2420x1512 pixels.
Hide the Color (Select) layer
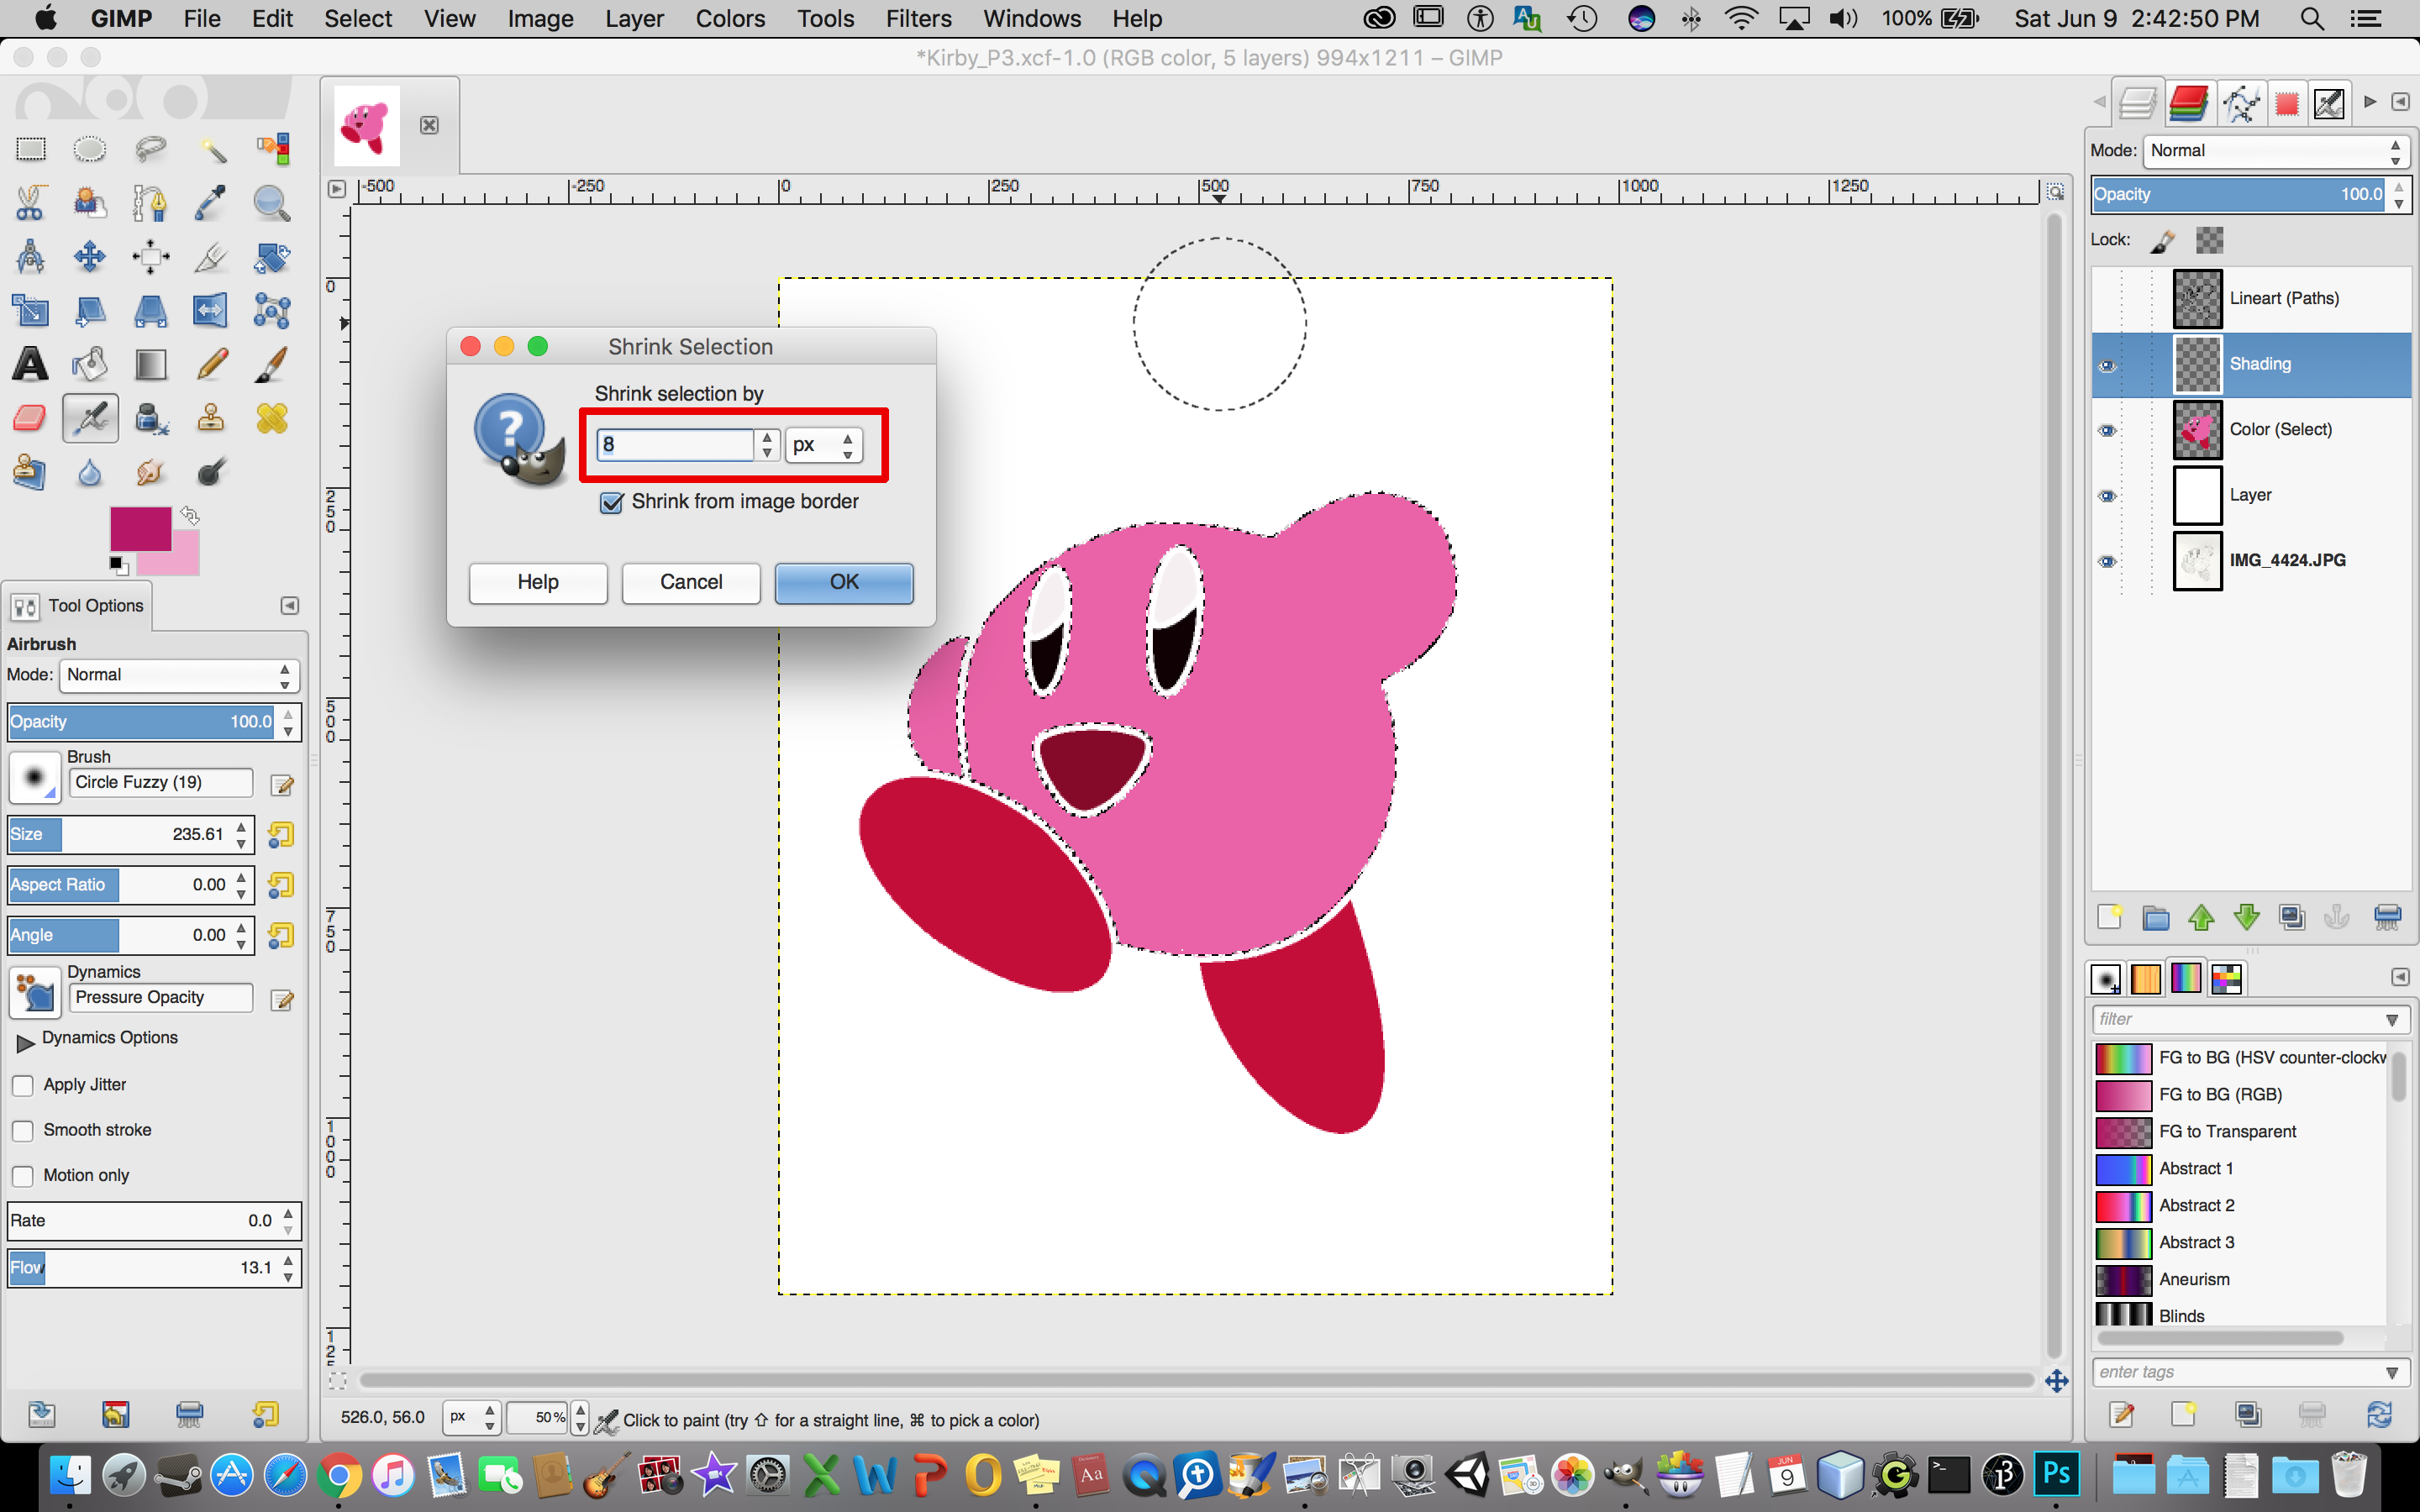[x=2107, y=430]
